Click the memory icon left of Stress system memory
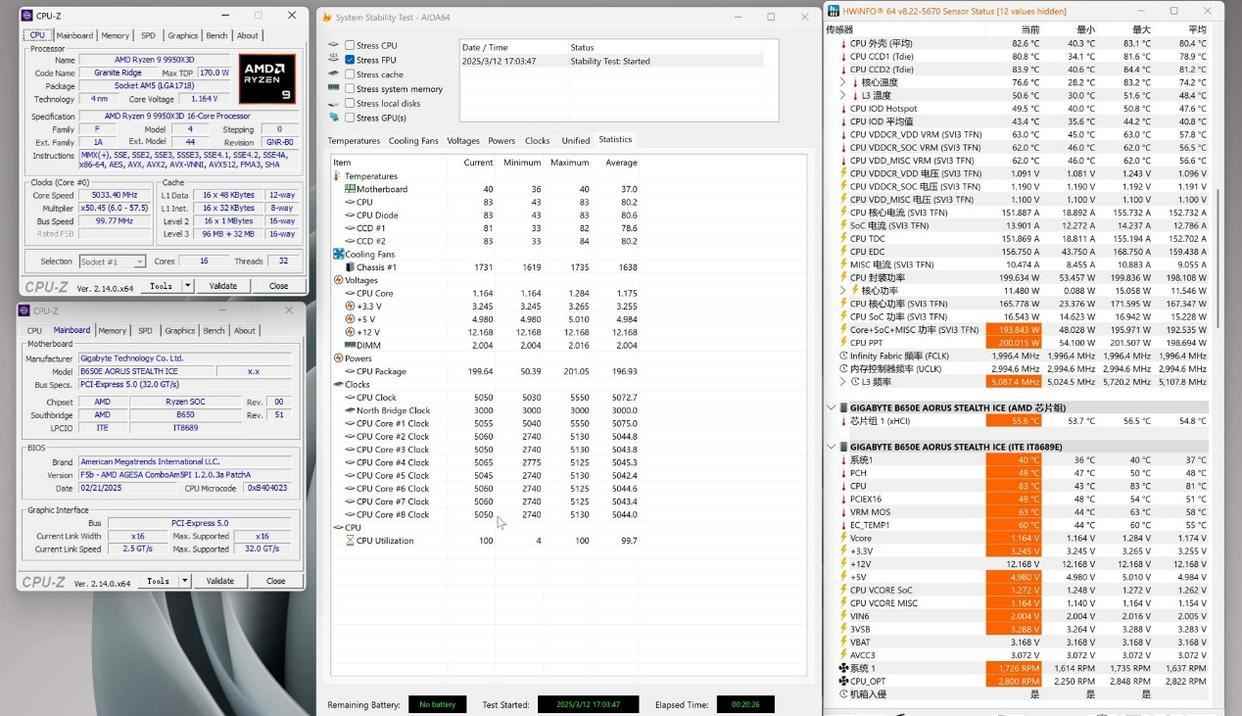This screenshot has height=716, width=1242. 334,88
